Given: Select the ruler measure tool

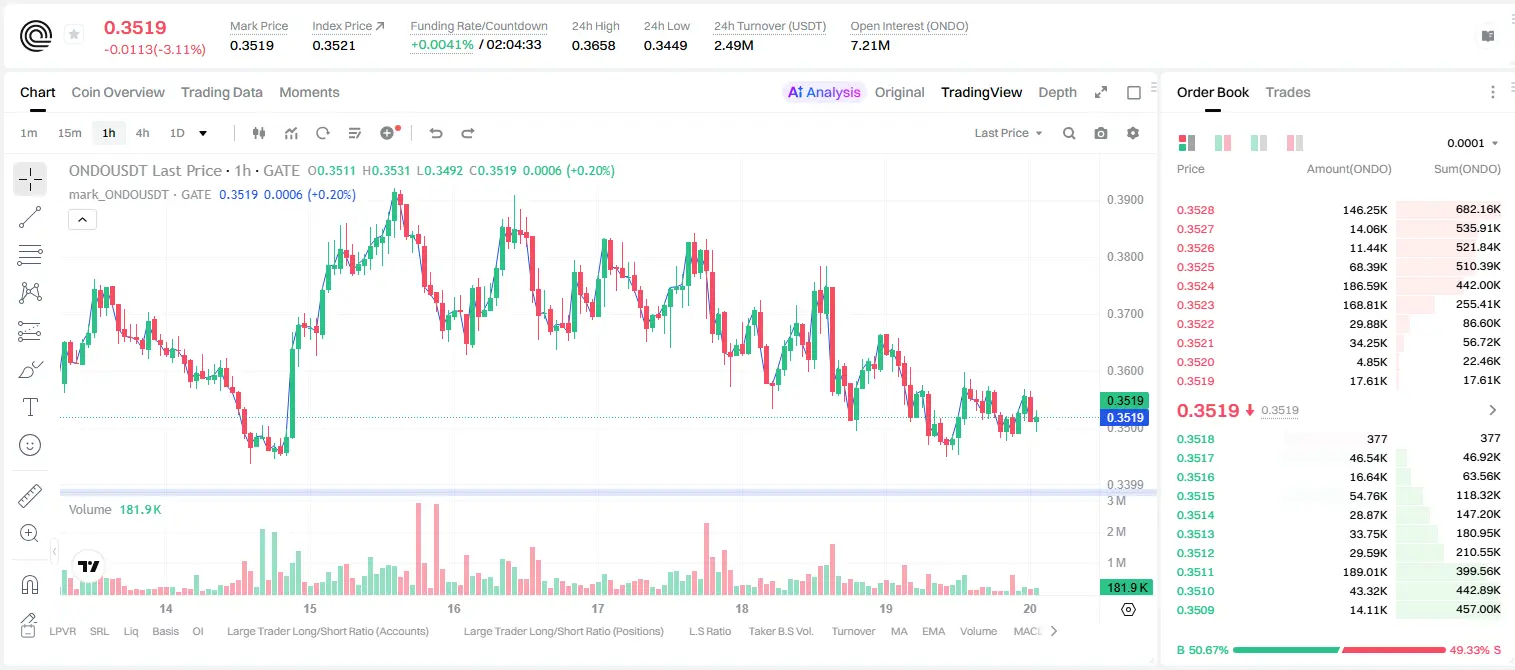Looking at the screenshot, I should point(30,496).
